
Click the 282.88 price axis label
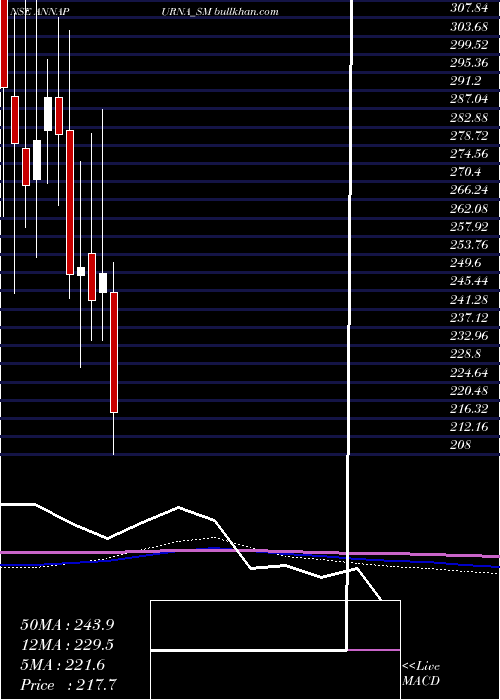click(x=469, y=117)
